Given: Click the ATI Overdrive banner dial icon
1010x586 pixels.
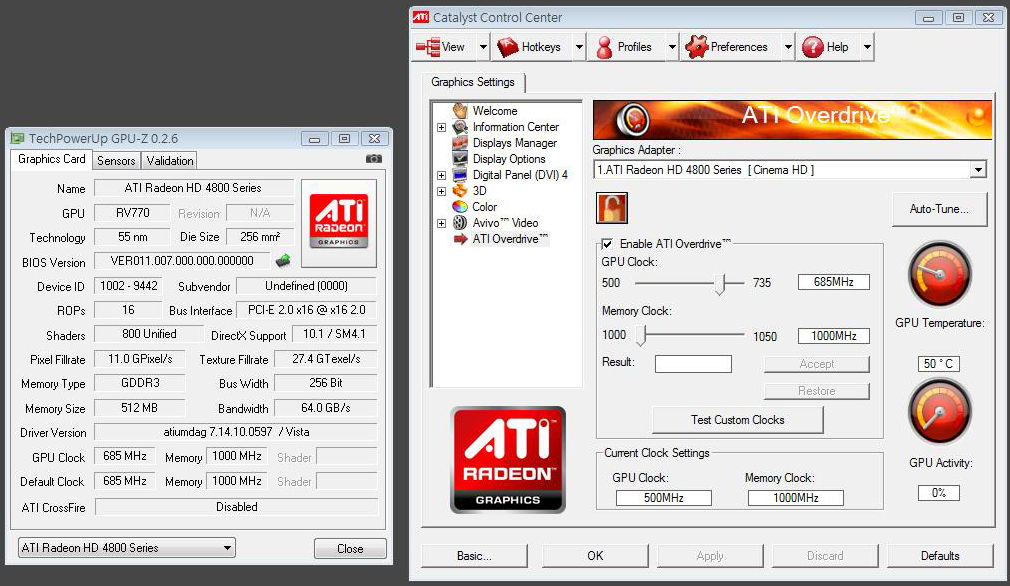Looking at the screenshot, I should [x=633, y=120].
